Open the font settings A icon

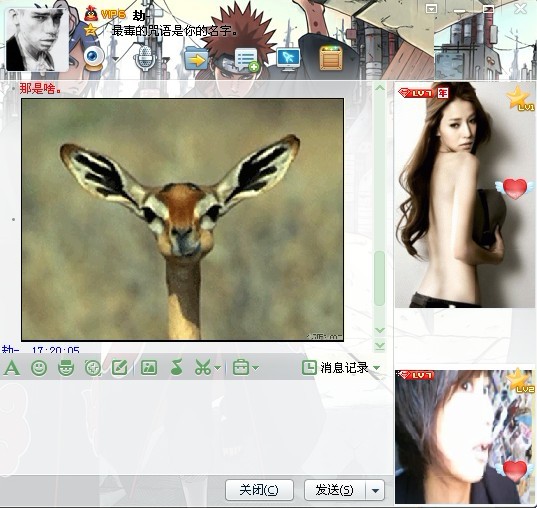[x=12, y=368]
